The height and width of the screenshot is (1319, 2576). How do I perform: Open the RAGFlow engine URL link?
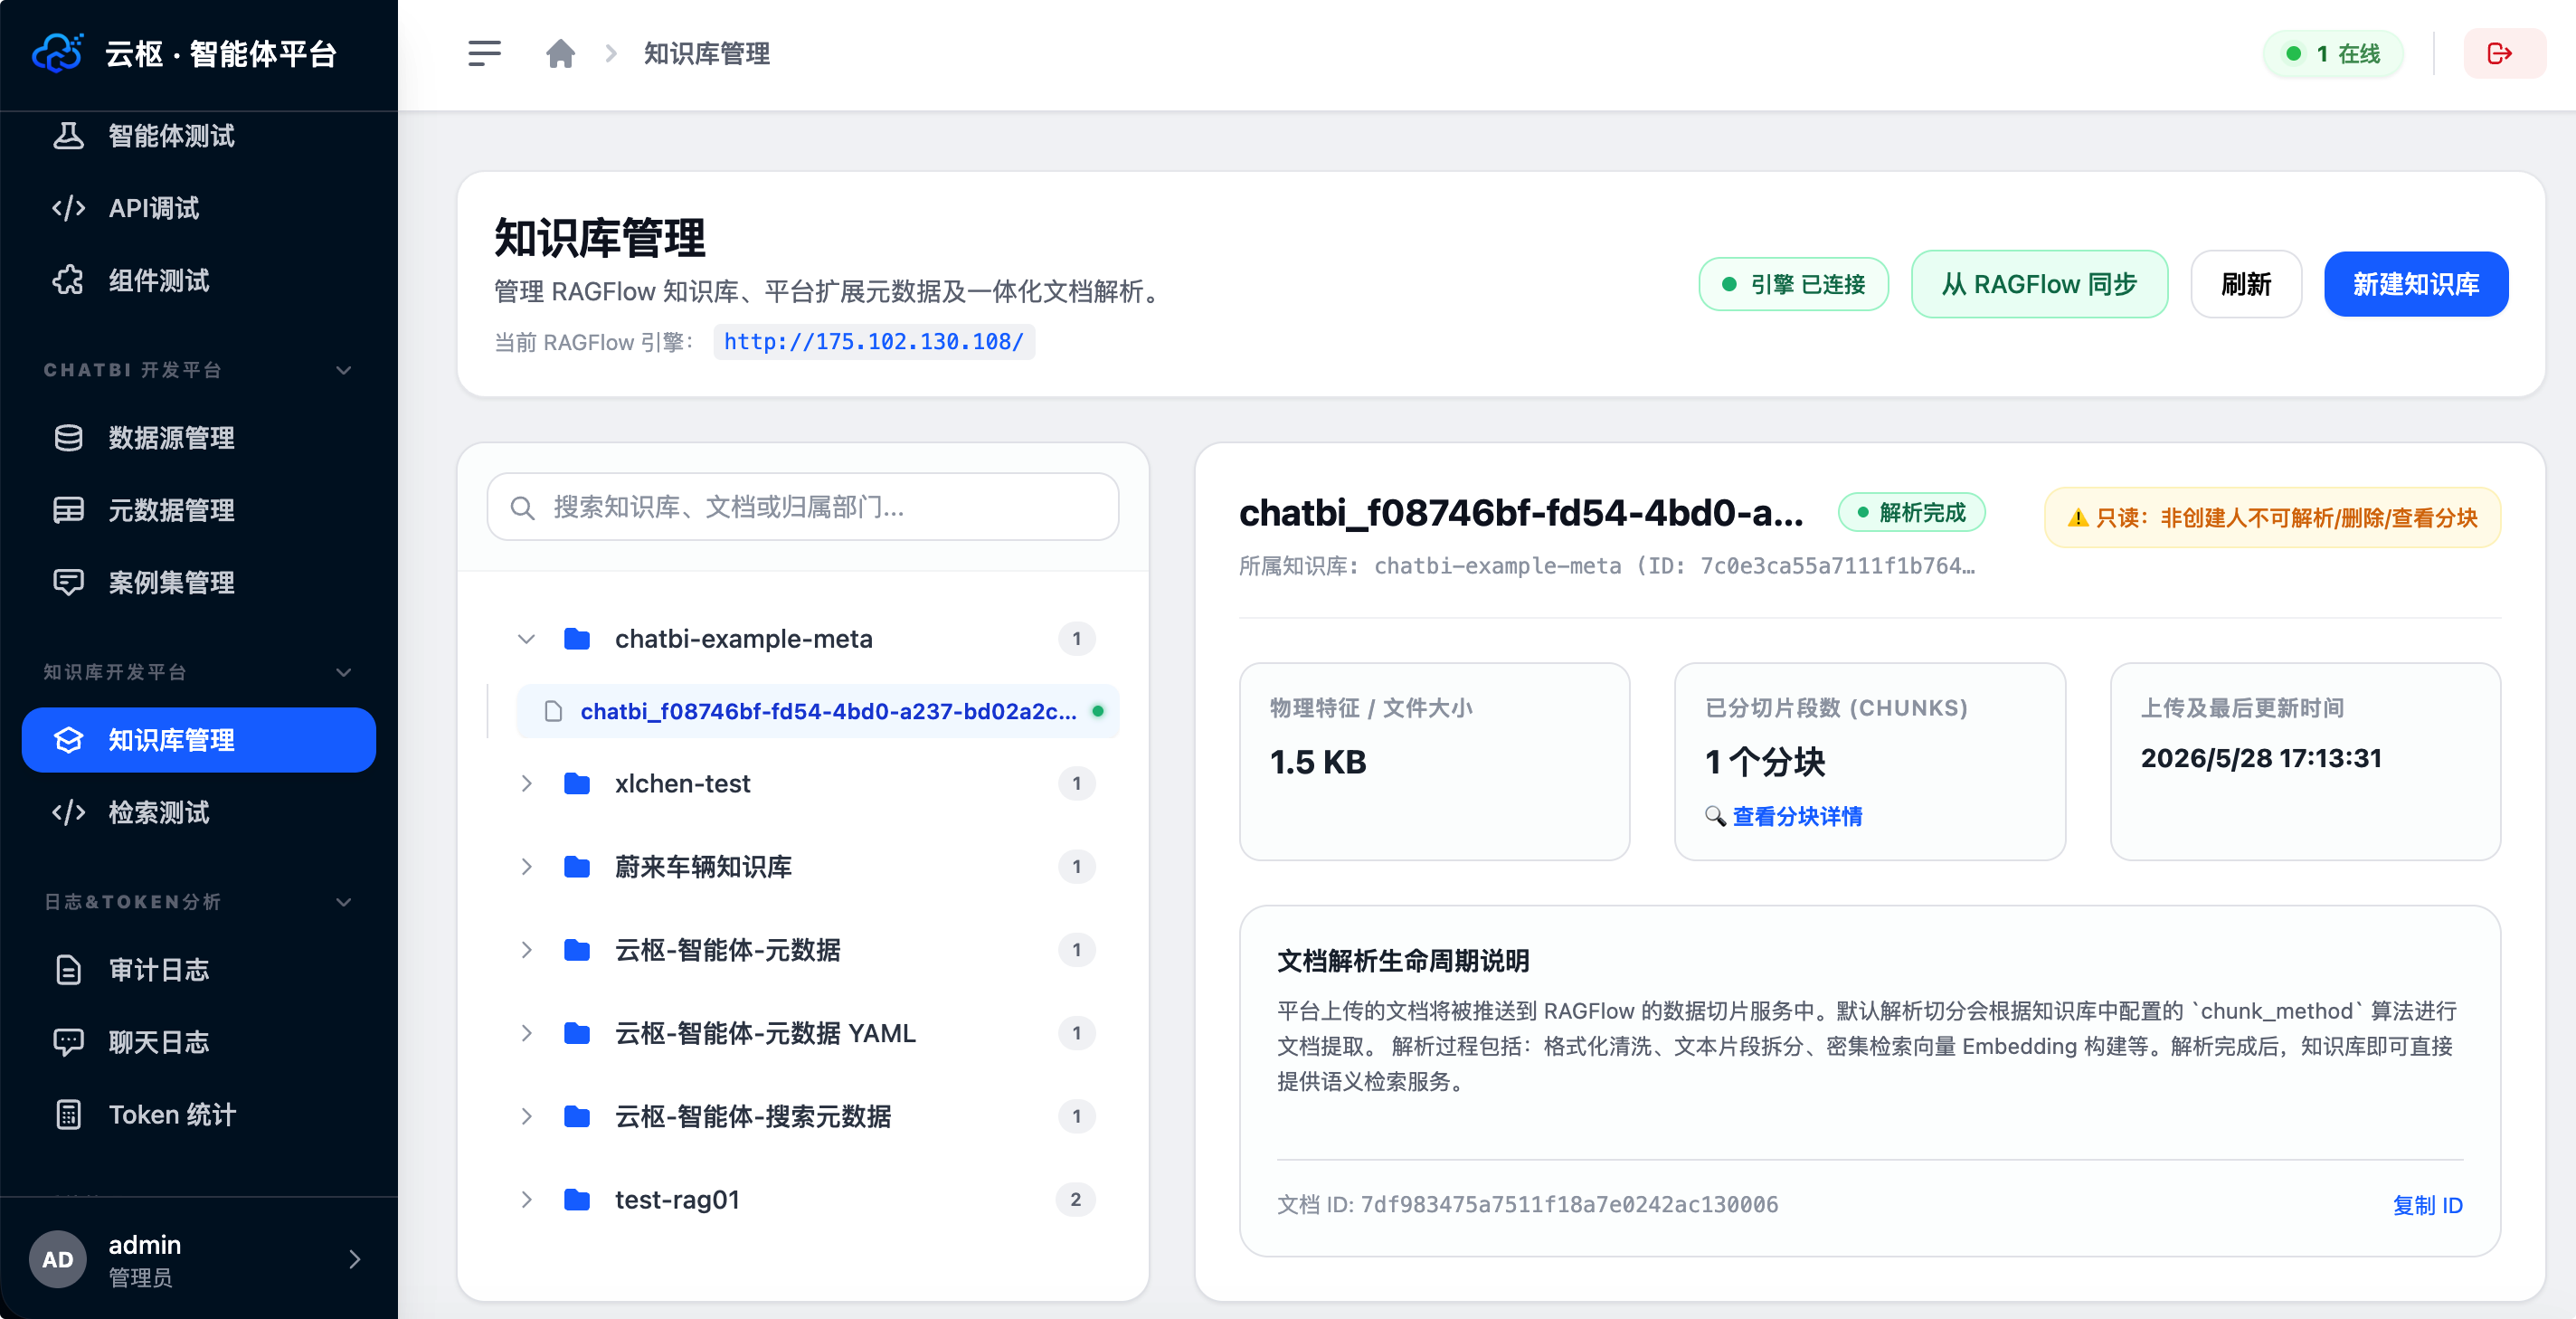click(873, 342)
